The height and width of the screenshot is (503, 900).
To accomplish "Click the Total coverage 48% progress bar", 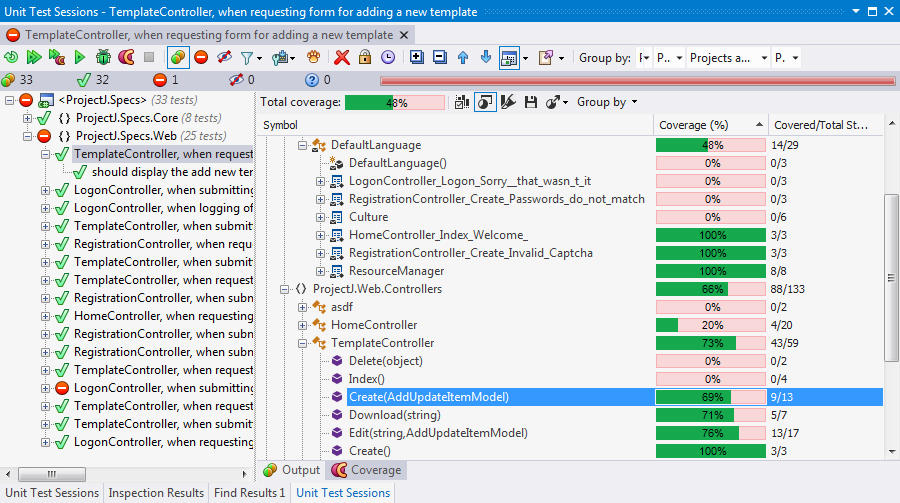I will [394, 102].
